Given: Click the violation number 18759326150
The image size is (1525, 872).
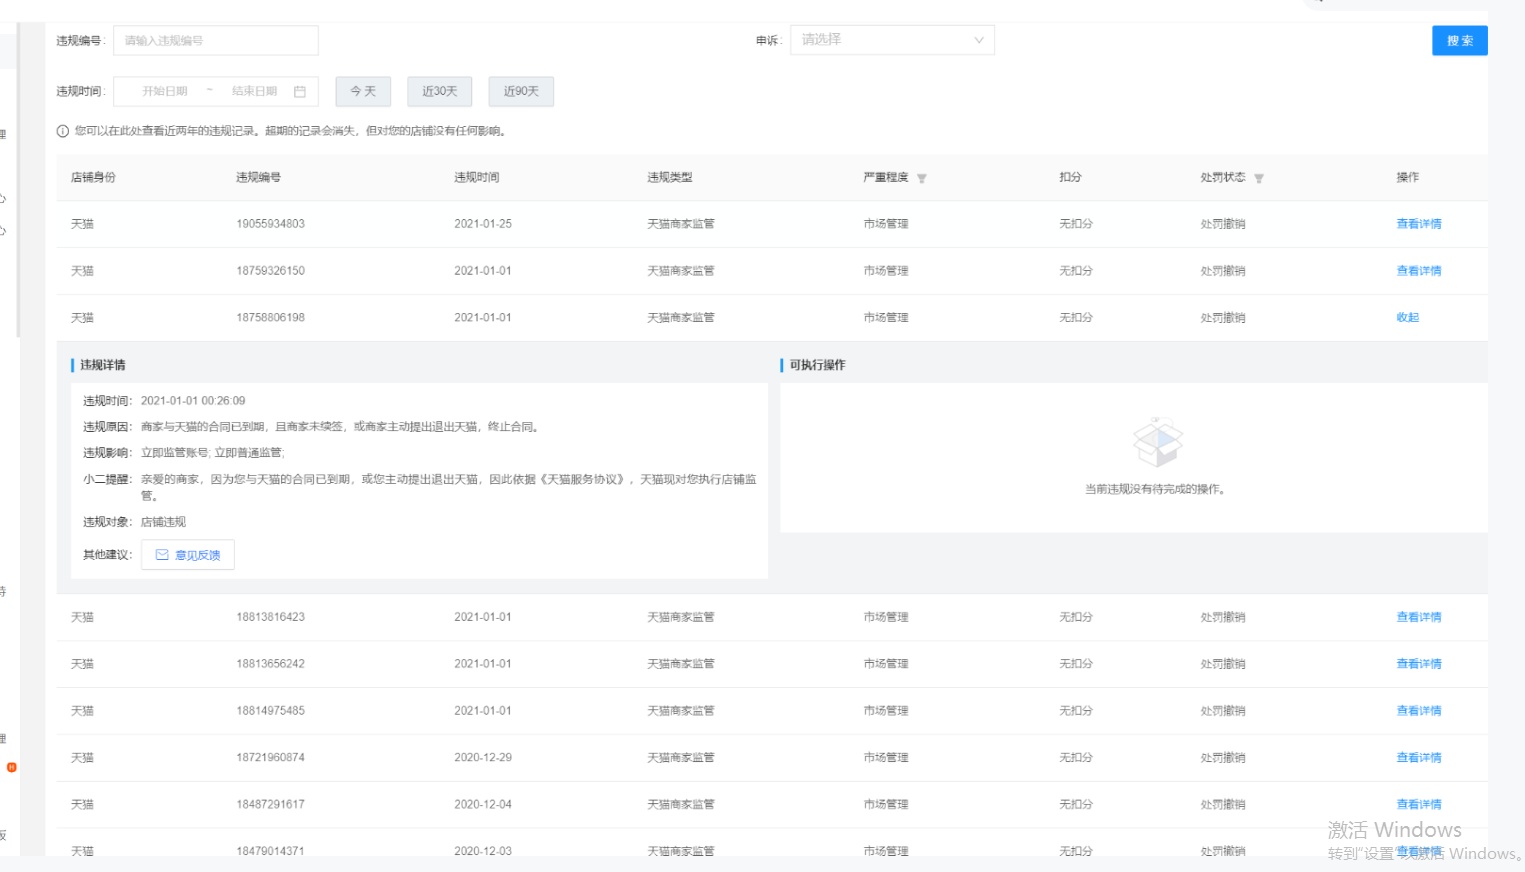Looking at the screenshot, I should [271, 271].
